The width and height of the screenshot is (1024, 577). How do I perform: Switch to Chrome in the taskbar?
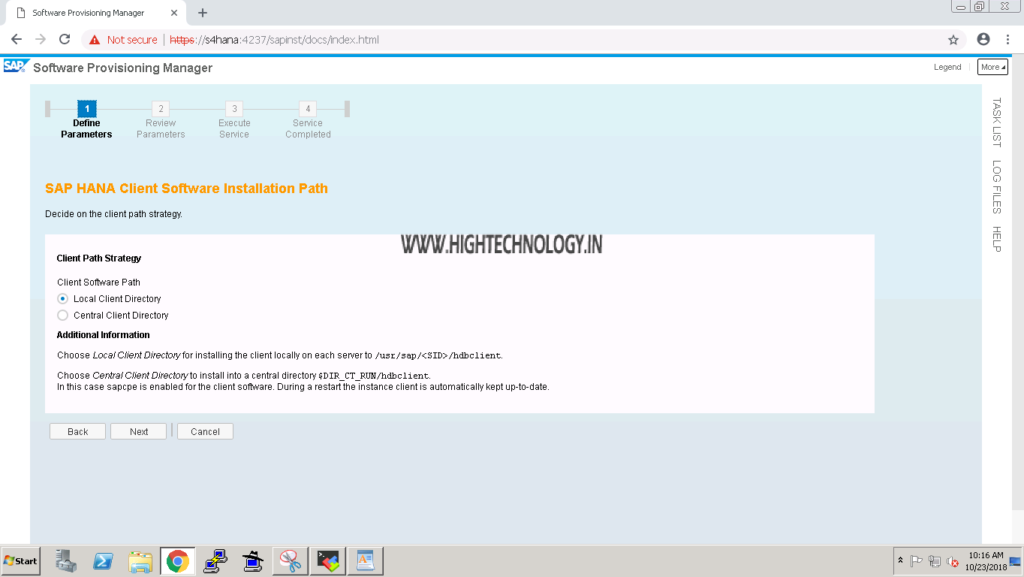click(x=177, y=561)
